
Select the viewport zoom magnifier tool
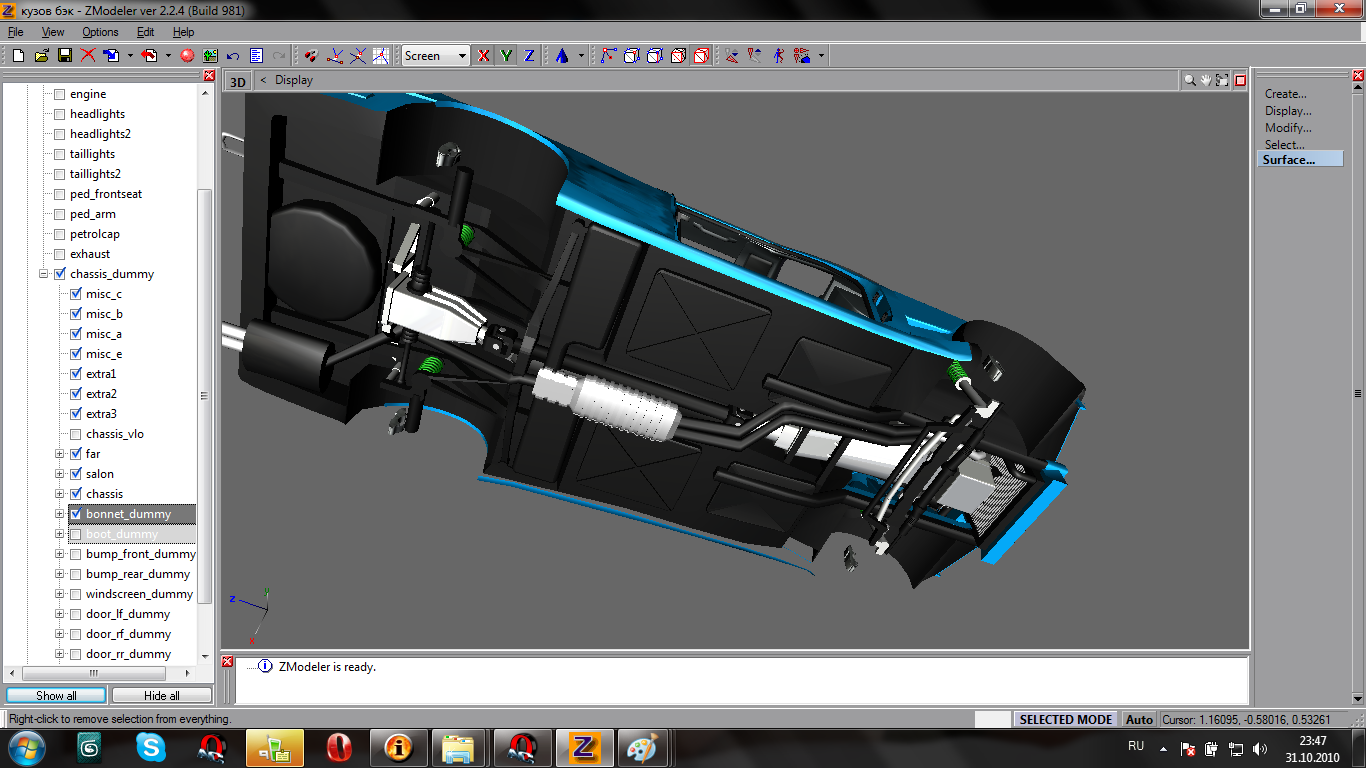[x=1190, y=80]
